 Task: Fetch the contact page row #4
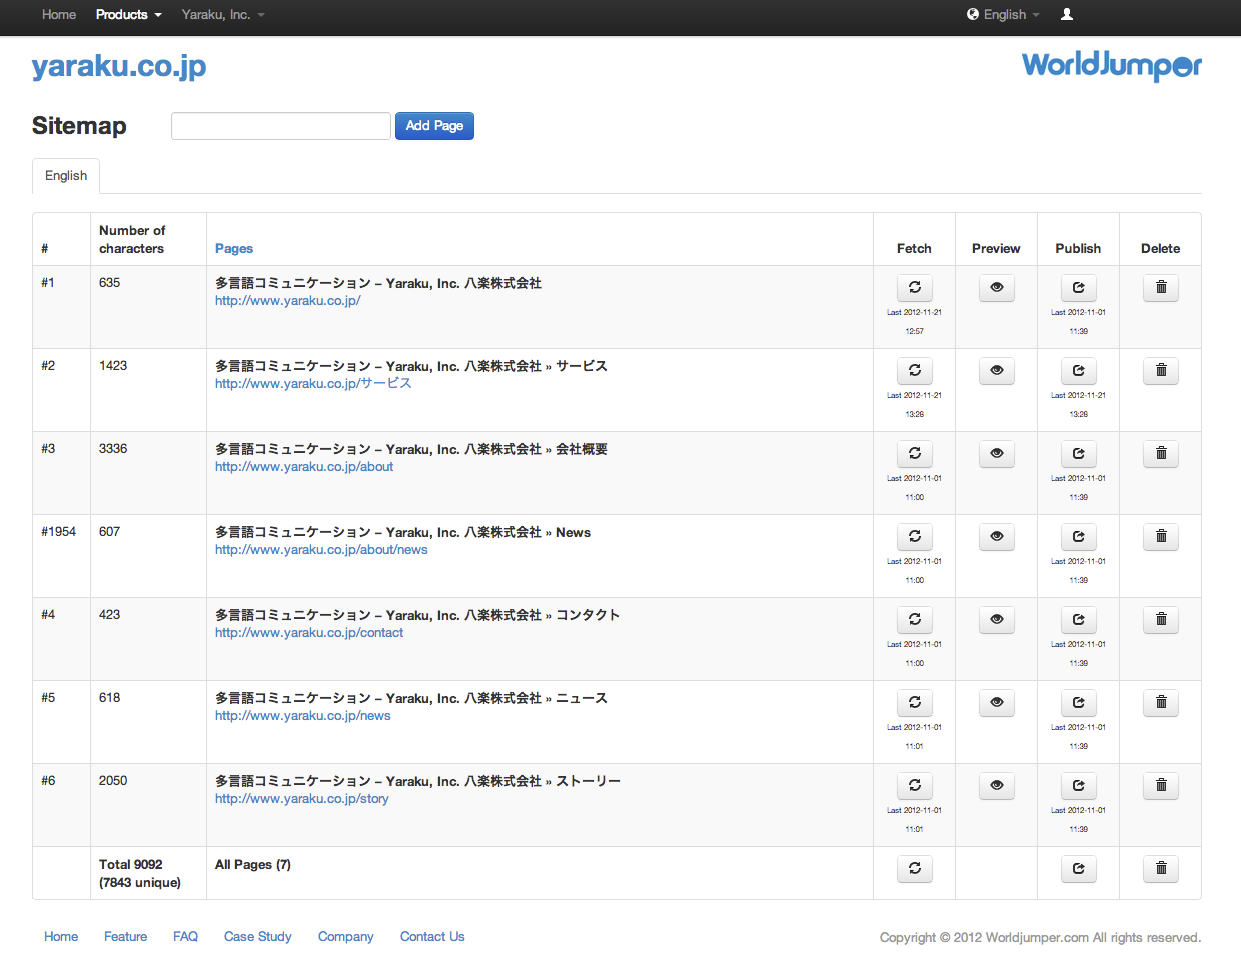tap(914, 619)
